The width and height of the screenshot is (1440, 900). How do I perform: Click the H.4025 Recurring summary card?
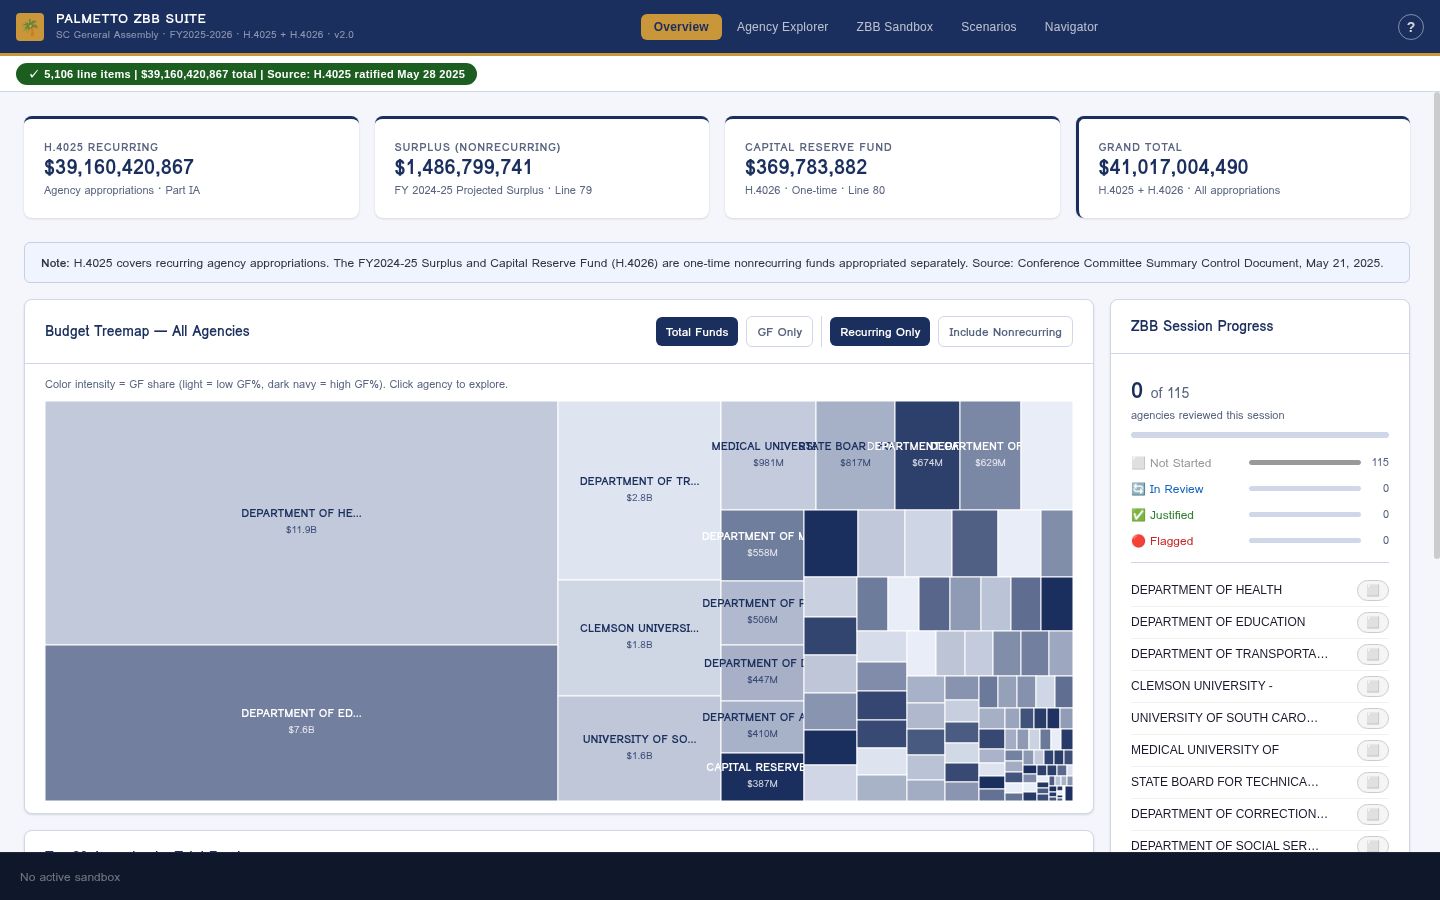click(191, 167)
